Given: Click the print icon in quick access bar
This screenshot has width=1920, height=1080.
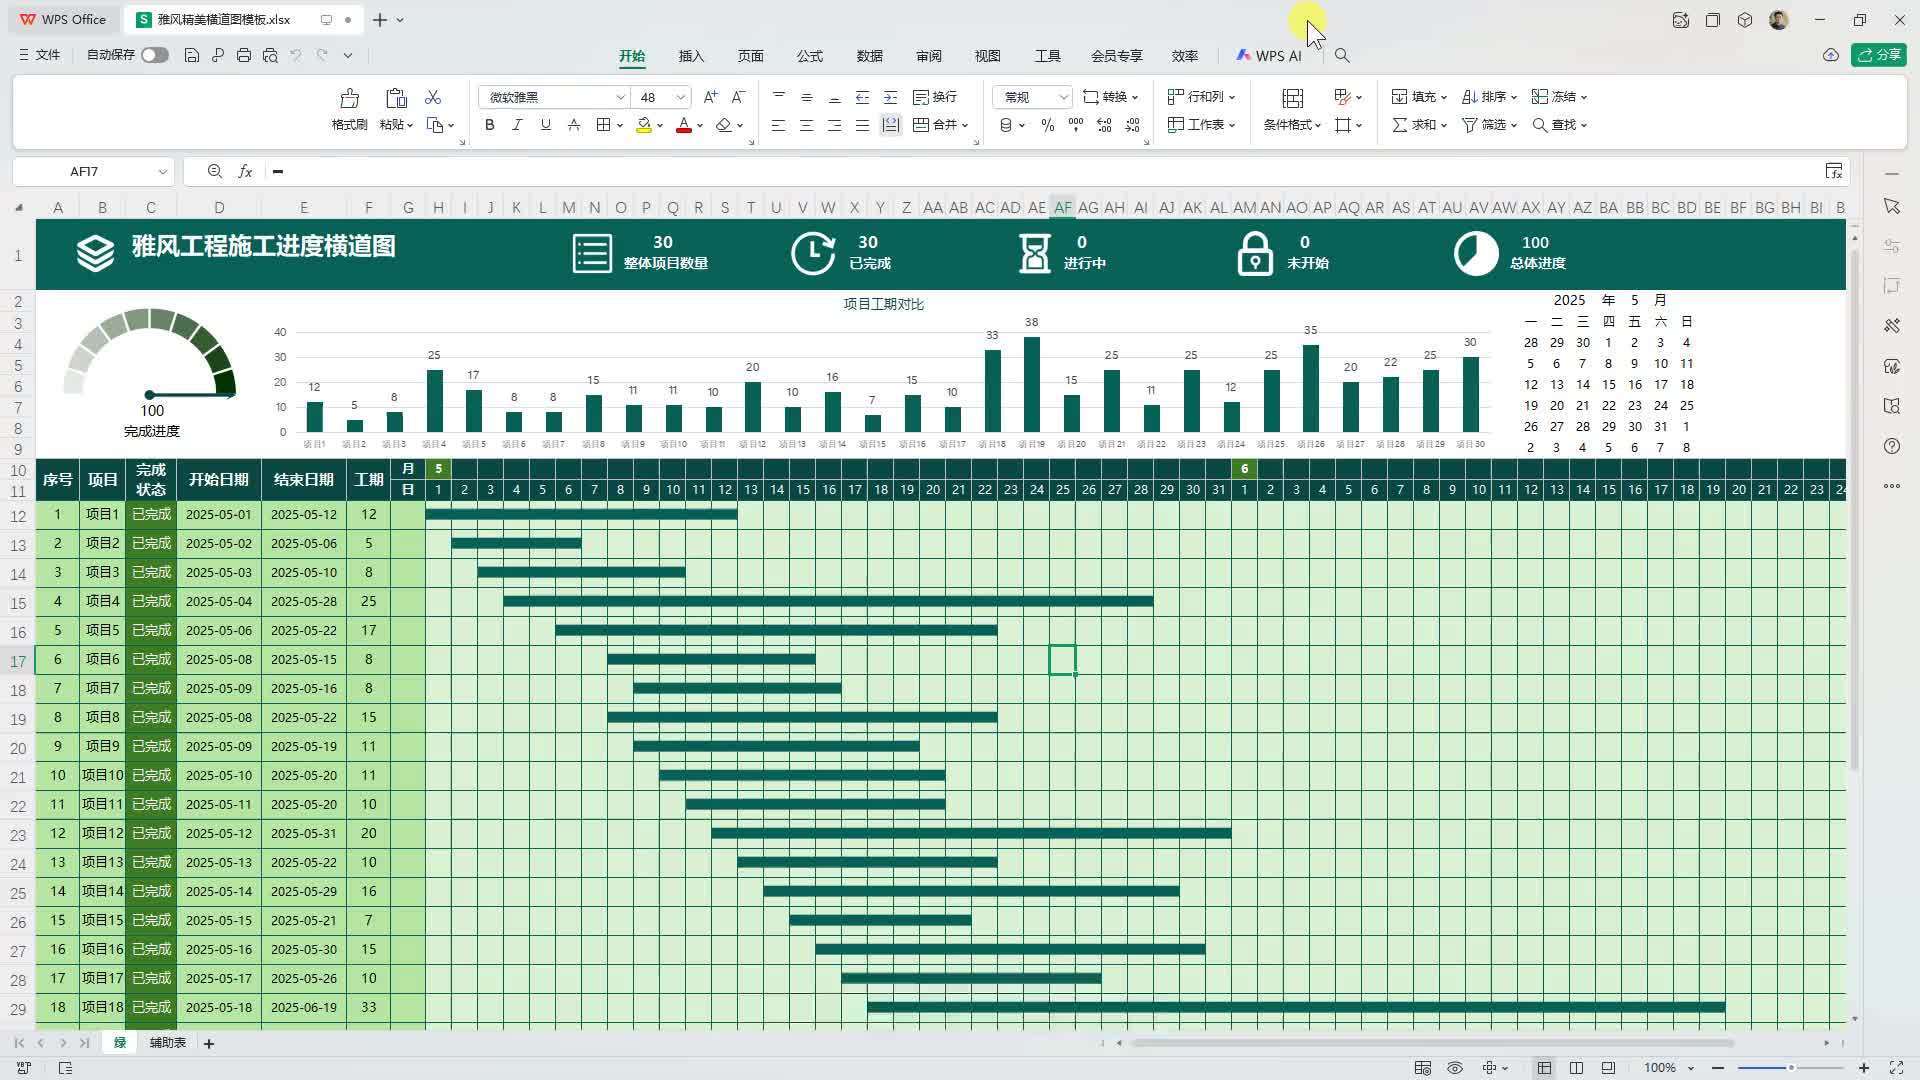Looking at the screenshot, I should point(244,55).
